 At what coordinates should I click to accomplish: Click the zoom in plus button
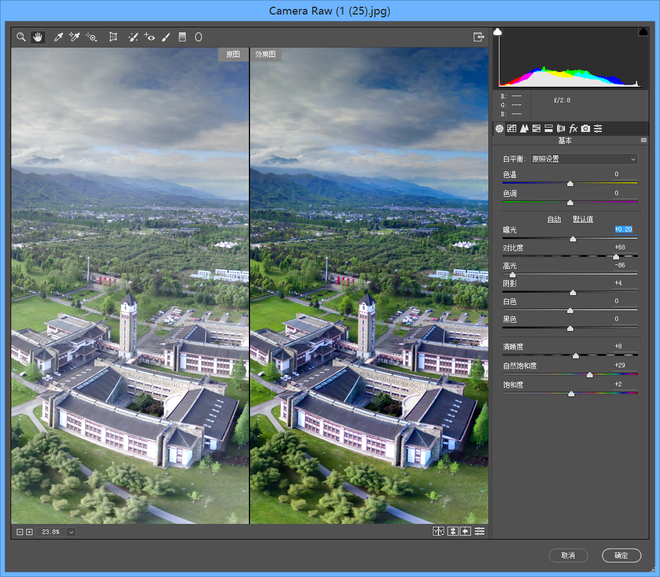(29, 532)
